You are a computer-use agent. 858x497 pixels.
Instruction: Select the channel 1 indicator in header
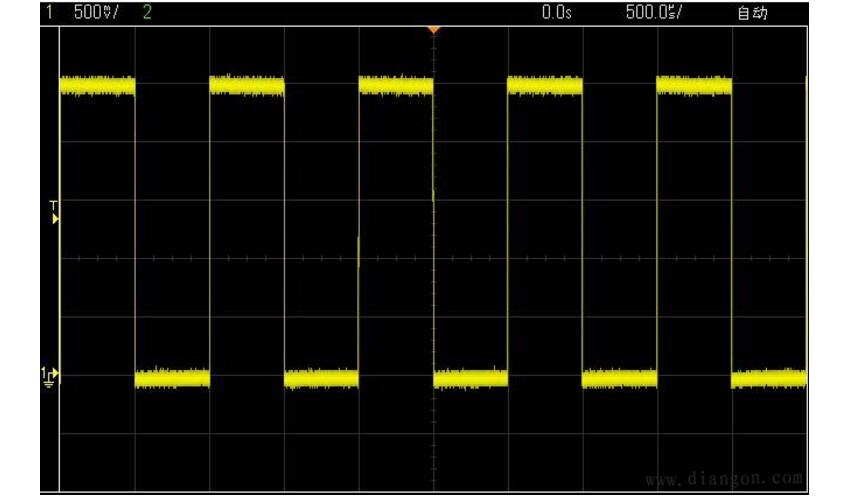point(48,12)
